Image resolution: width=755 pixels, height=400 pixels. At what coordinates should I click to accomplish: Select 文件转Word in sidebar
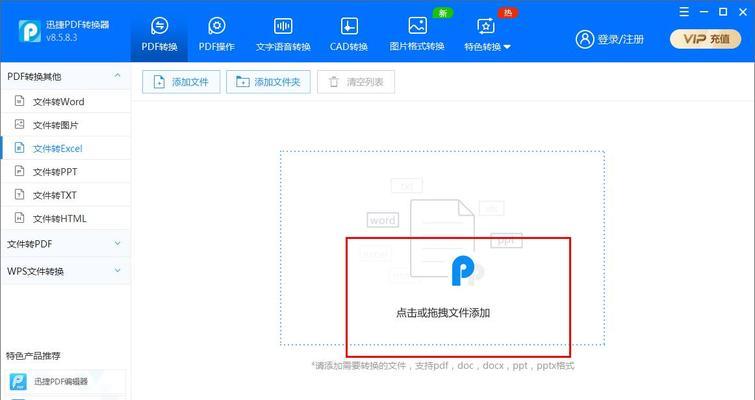pyautogui.click(x=66, y=102)
